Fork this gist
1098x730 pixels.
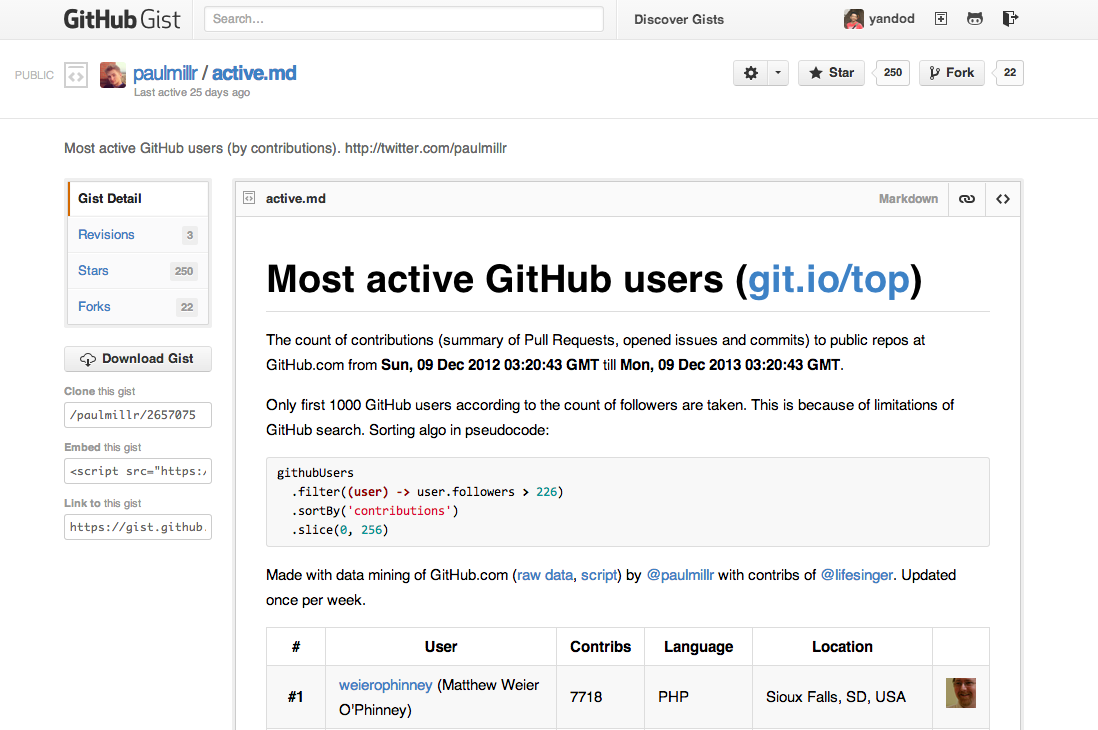point(951,73)
